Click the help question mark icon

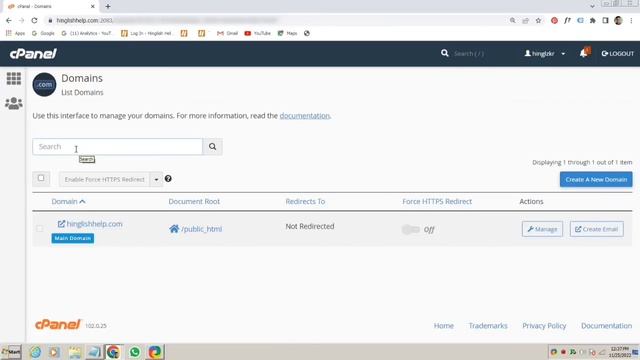168,179
